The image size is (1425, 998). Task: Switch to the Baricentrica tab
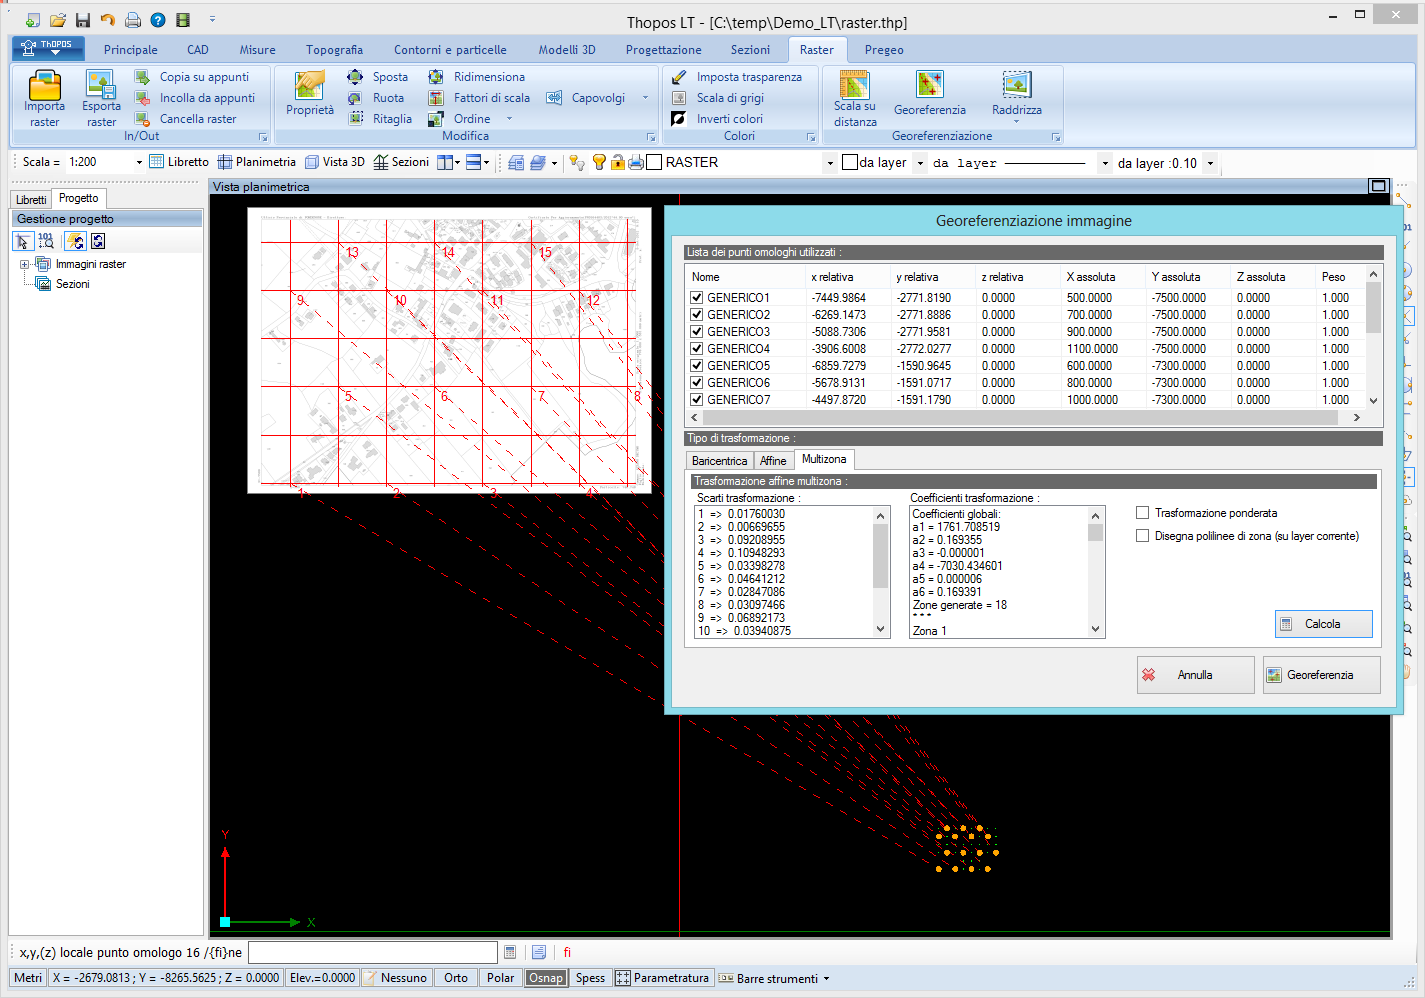[719, 461]
